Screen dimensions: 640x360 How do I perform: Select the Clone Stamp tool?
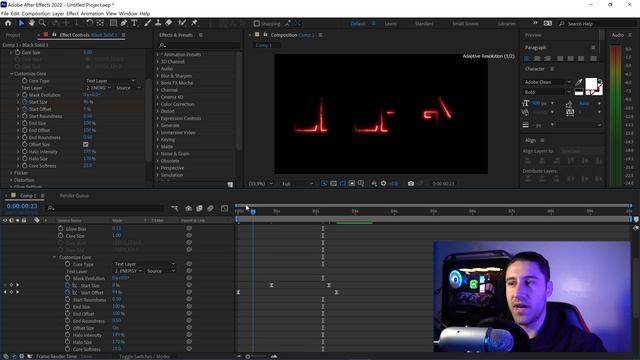click(x=158, y=23)
